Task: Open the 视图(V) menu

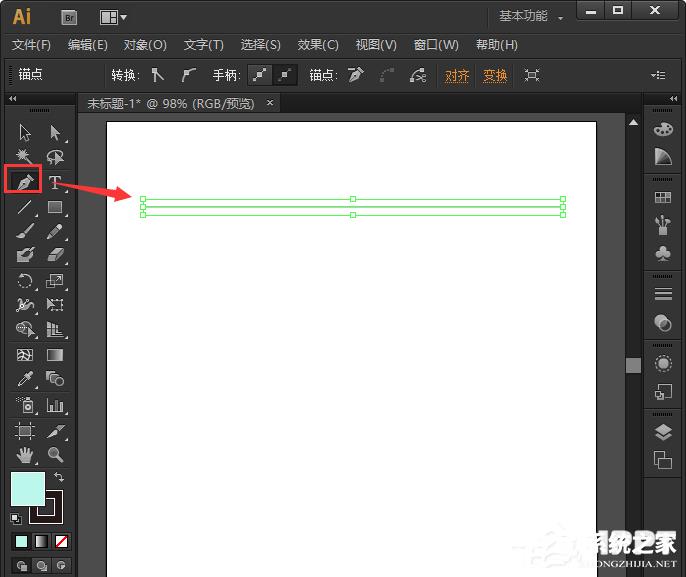Action: point(376,45)
